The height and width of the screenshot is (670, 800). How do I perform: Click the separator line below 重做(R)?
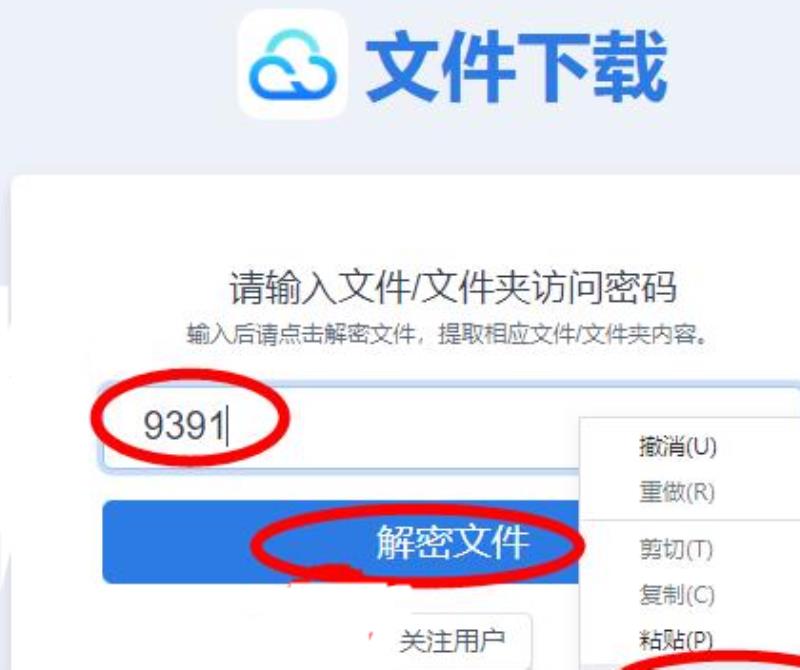pos(690,520)
